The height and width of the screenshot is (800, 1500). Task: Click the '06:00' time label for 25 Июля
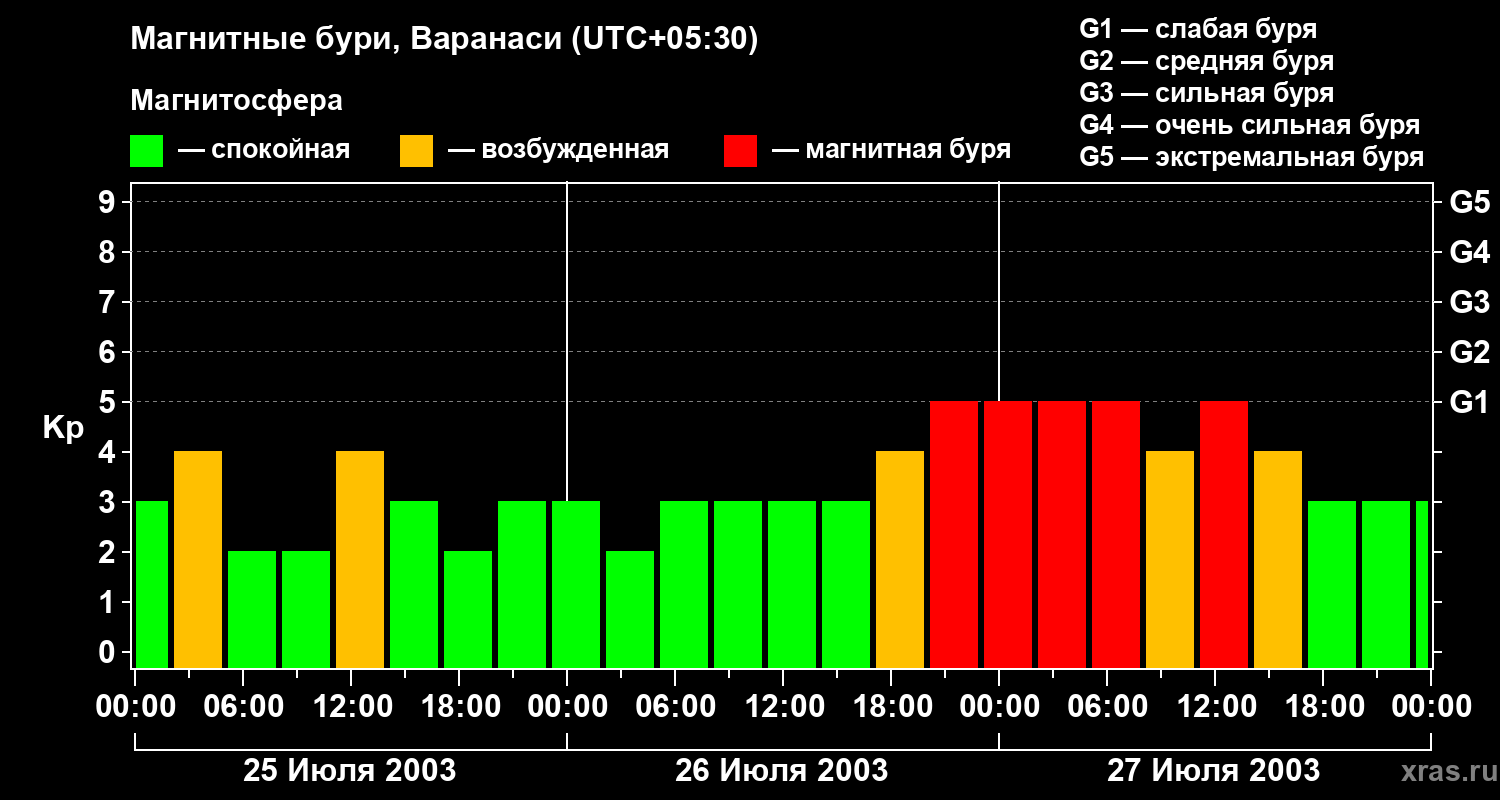[243, 707]
